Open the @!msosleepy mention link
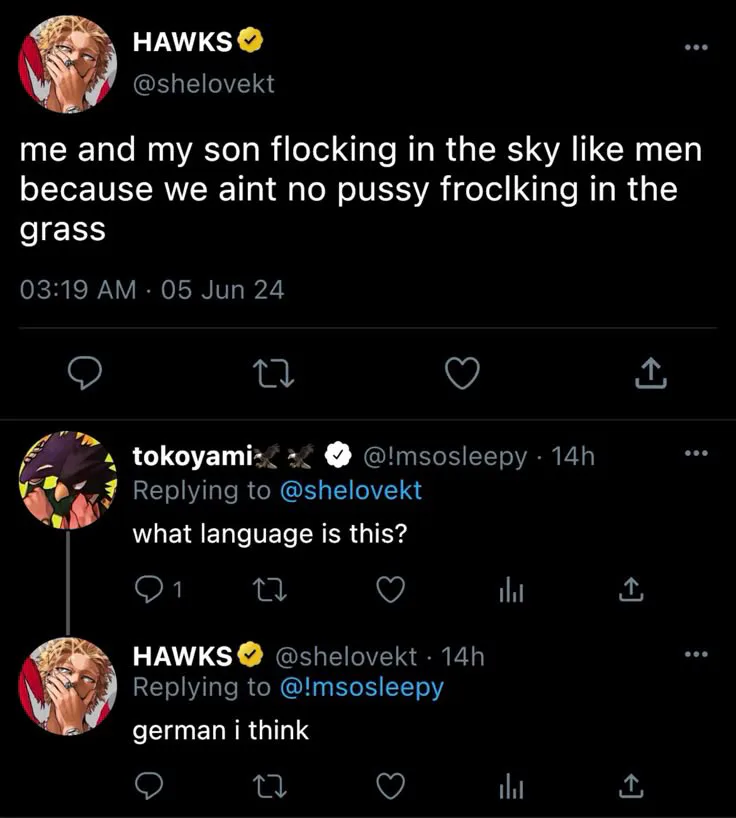 [x=361, y=687]
